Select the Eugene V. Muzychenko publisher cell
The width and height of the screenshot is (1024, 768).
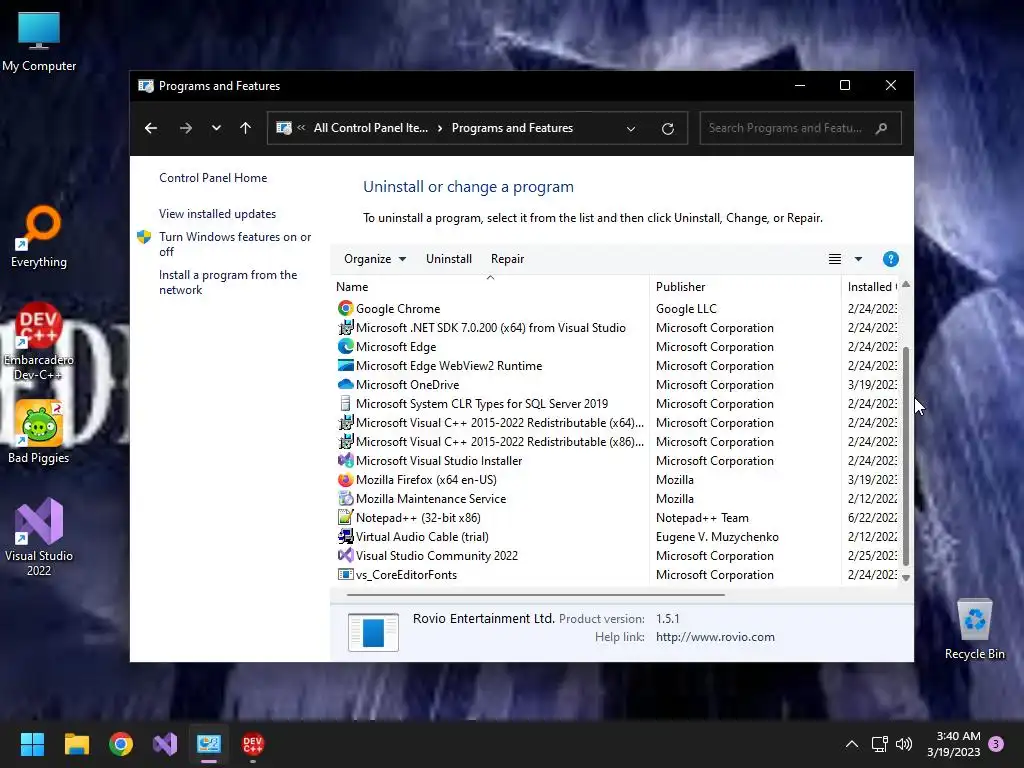[717, 536]
